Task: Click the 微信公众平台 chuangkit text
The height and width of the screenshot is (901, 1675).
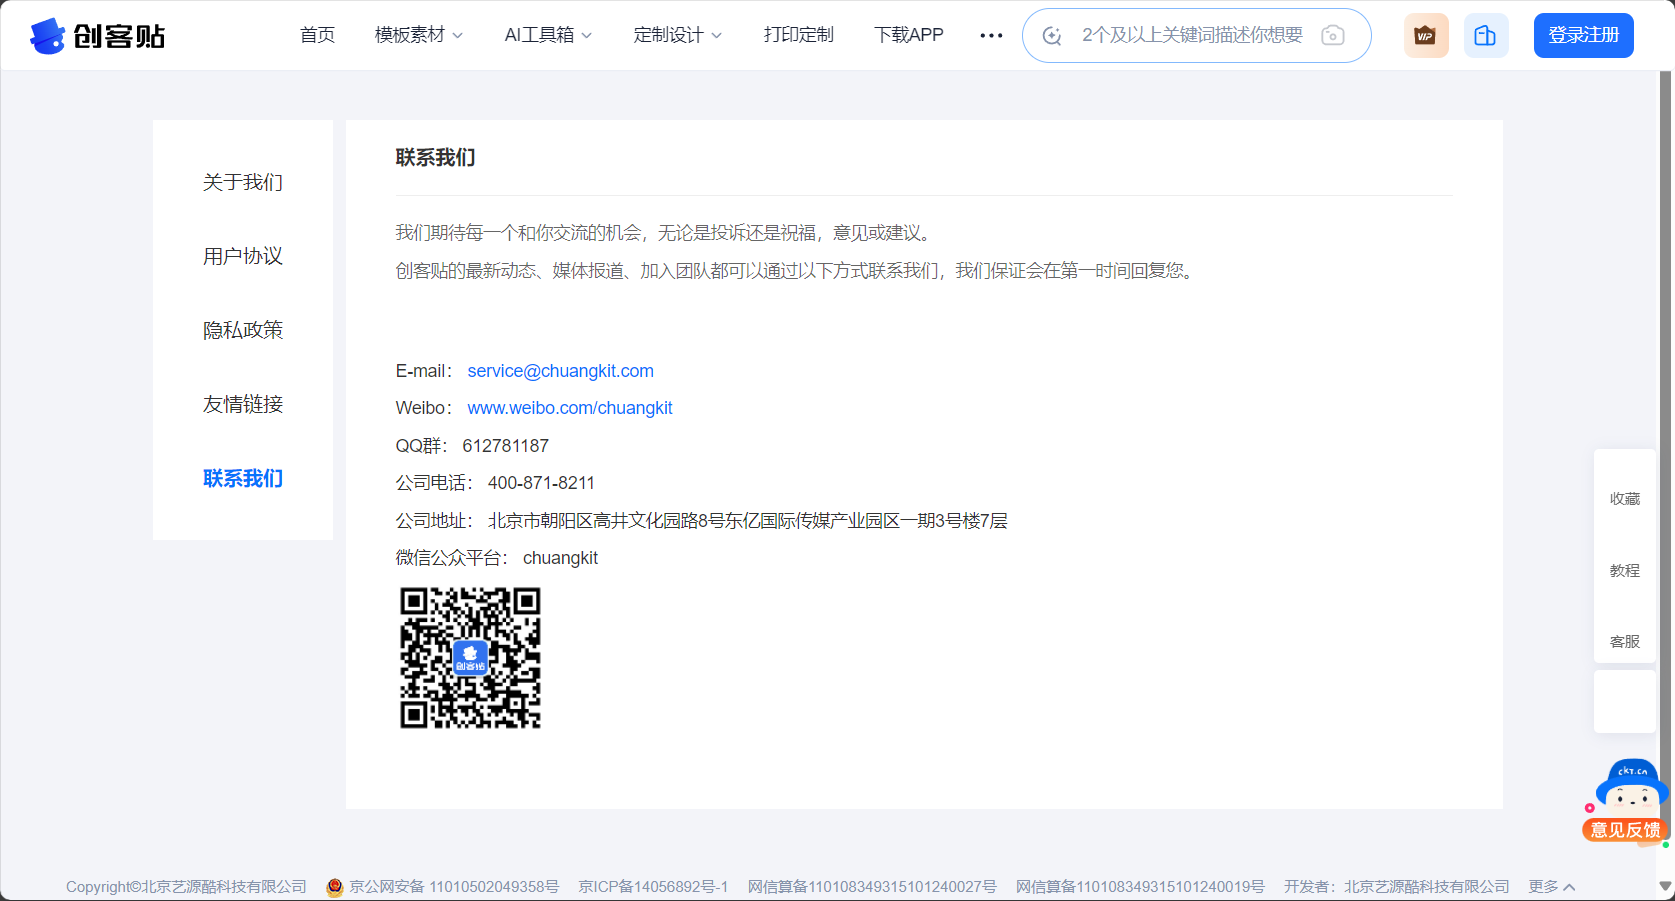Action: coord(497,558)
